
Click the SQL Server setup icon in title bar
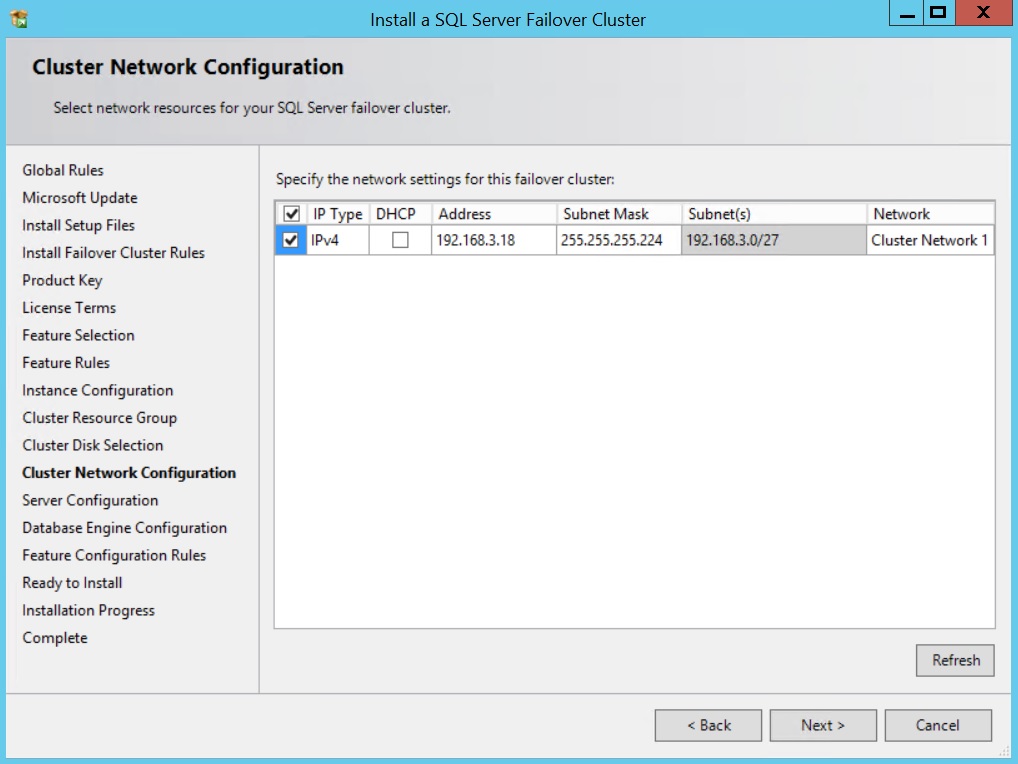click(x=19, y=18)
